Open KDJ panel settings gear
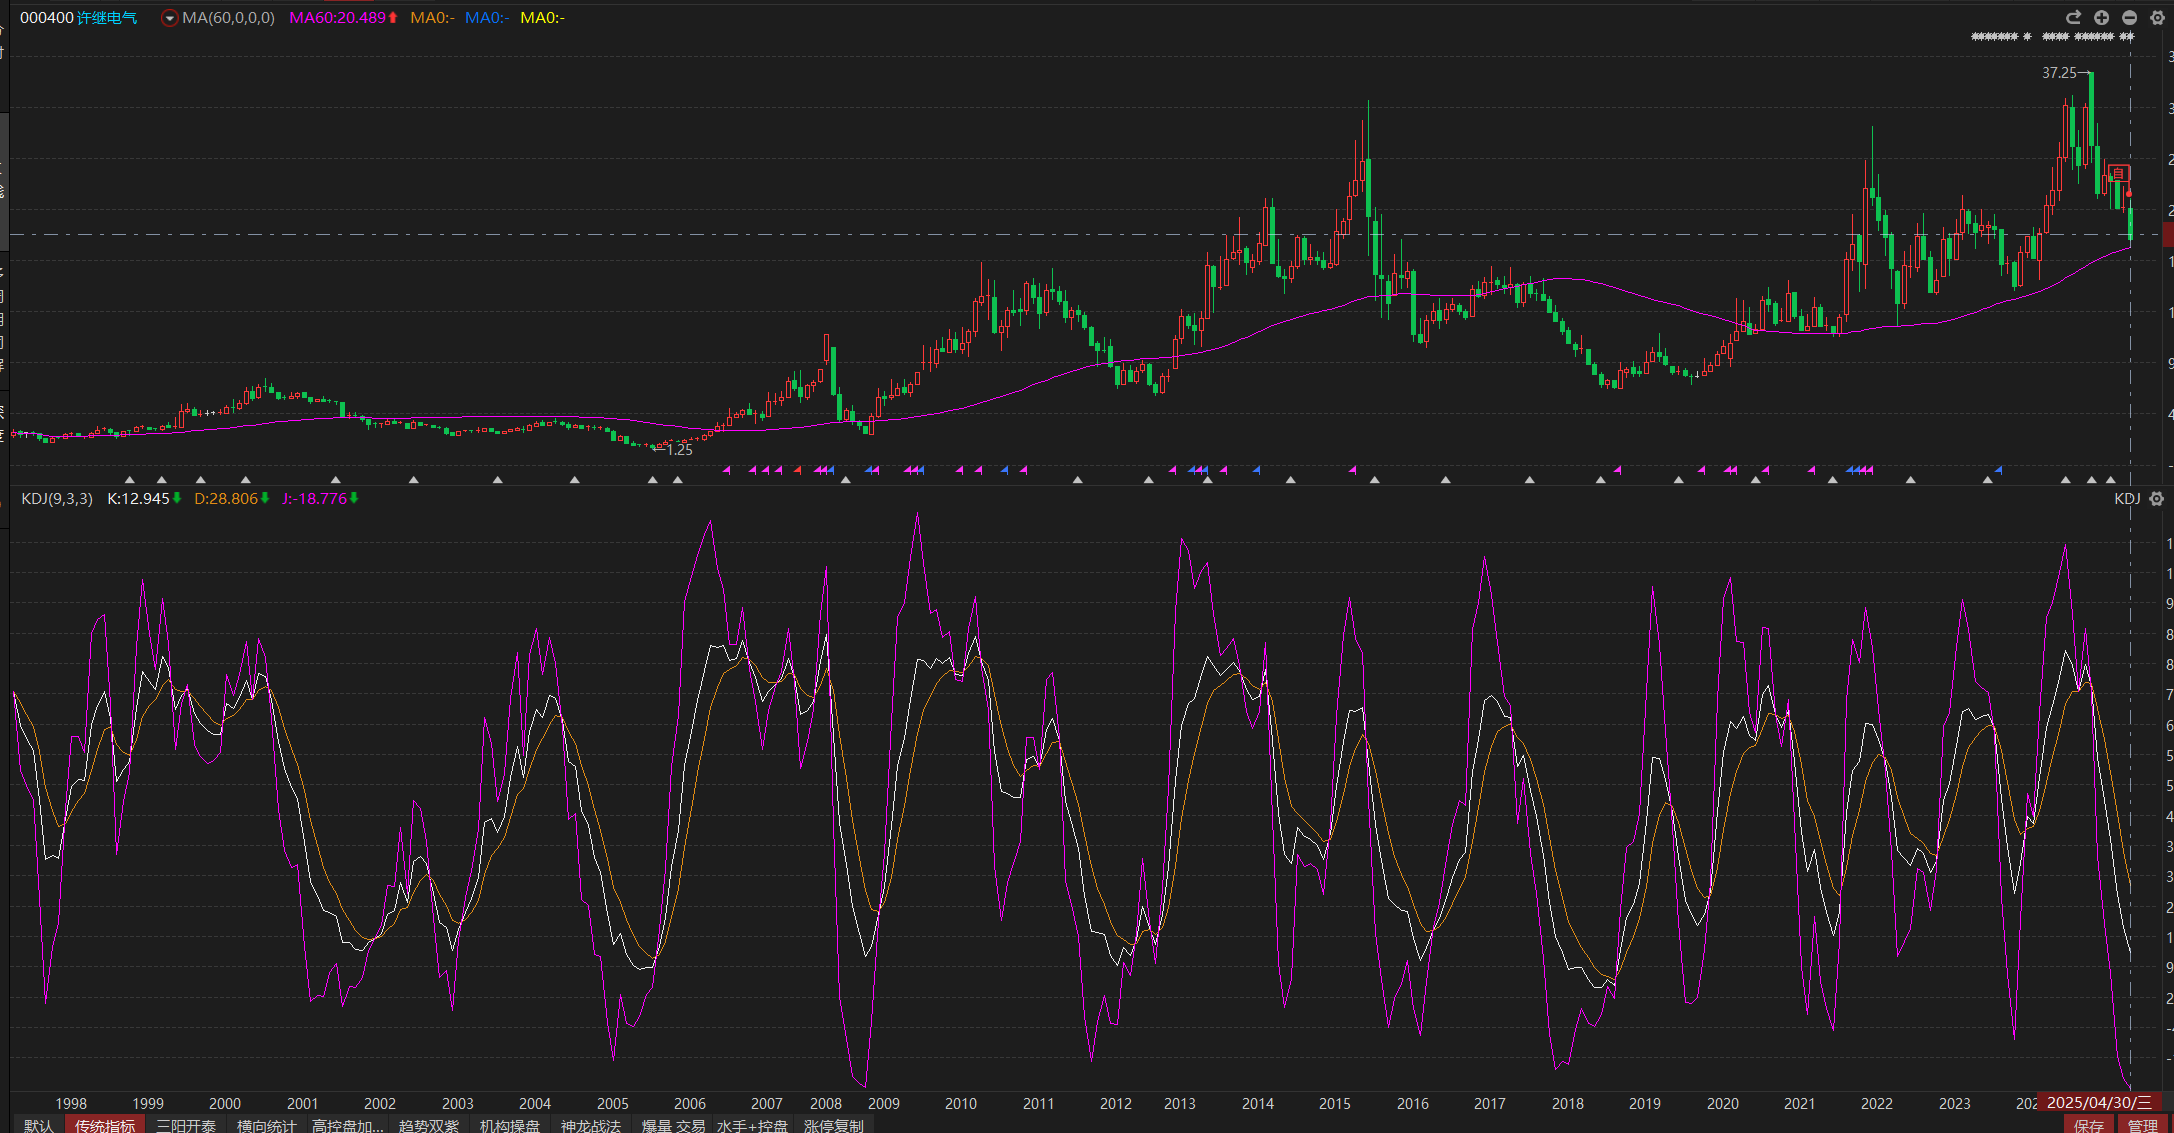Image resolution: width=2174 pixels, height=1133 pixels. click(2157, 498)
